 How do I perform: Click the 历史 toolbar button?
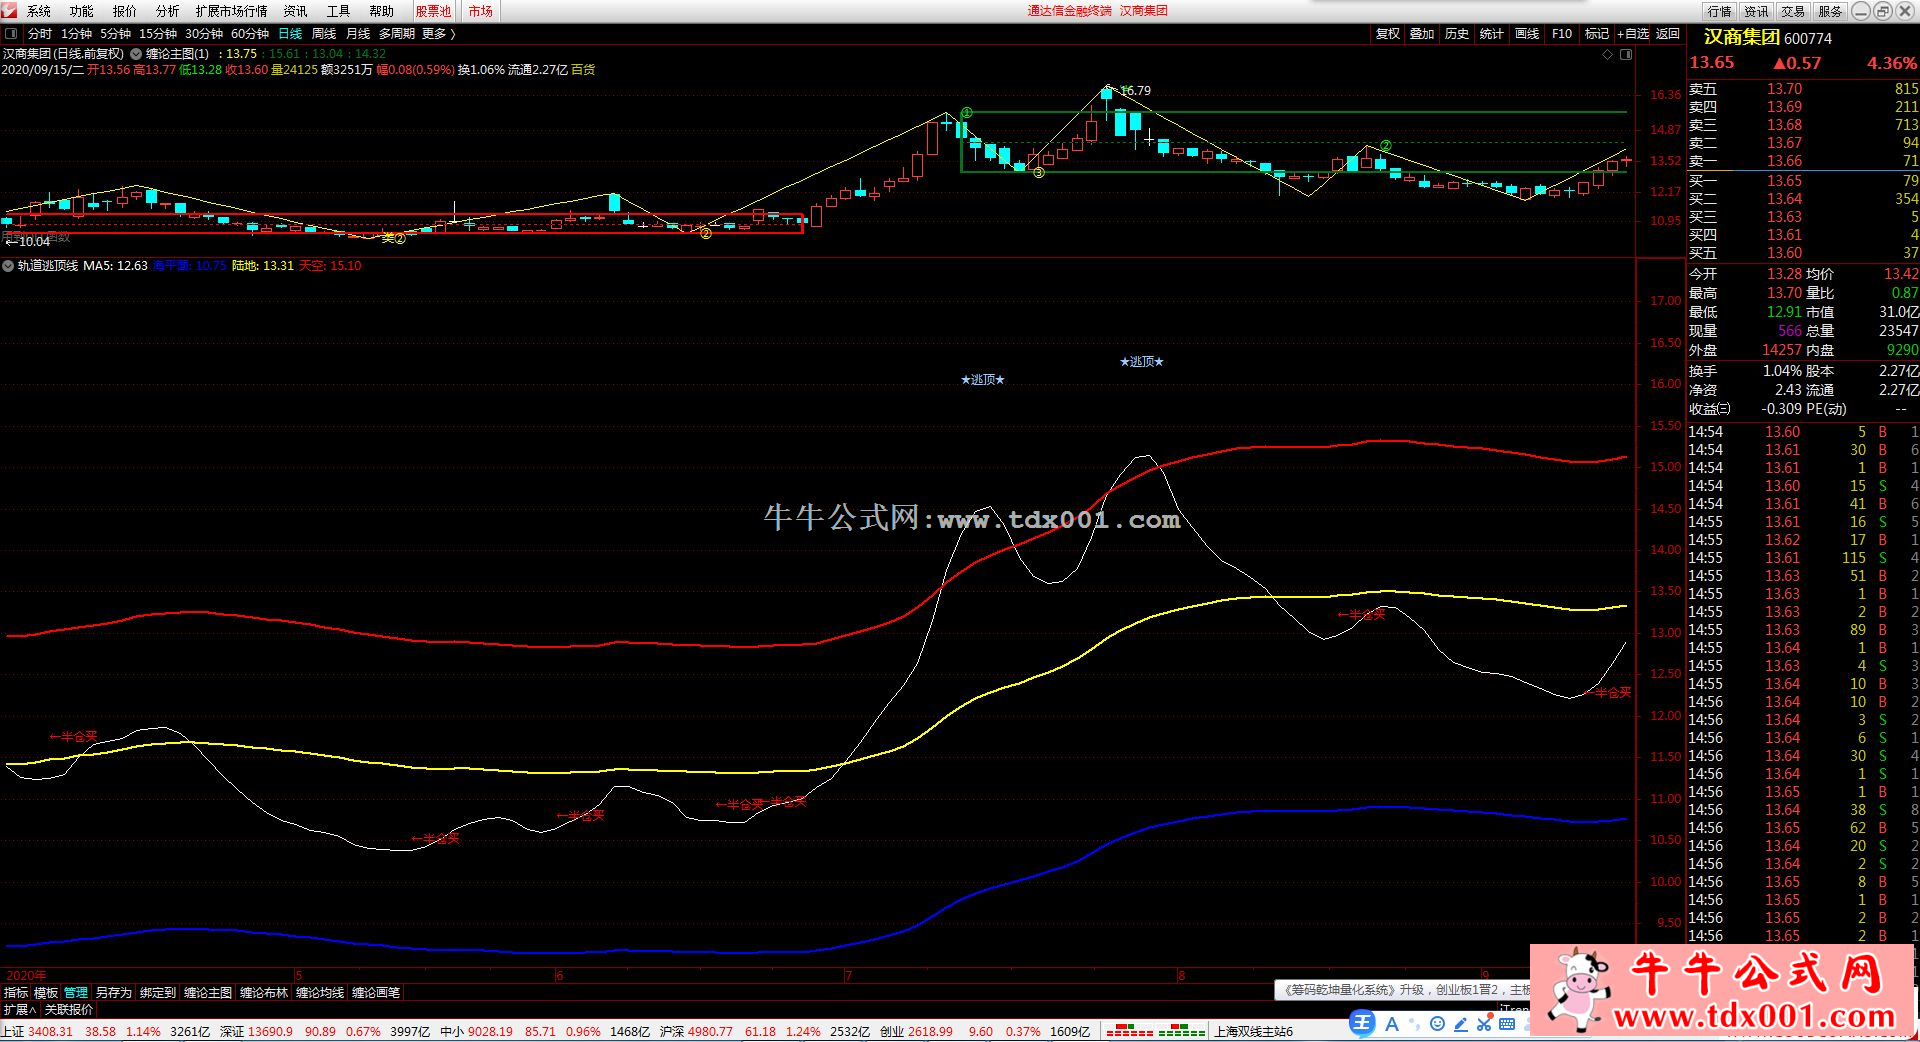1457,34
